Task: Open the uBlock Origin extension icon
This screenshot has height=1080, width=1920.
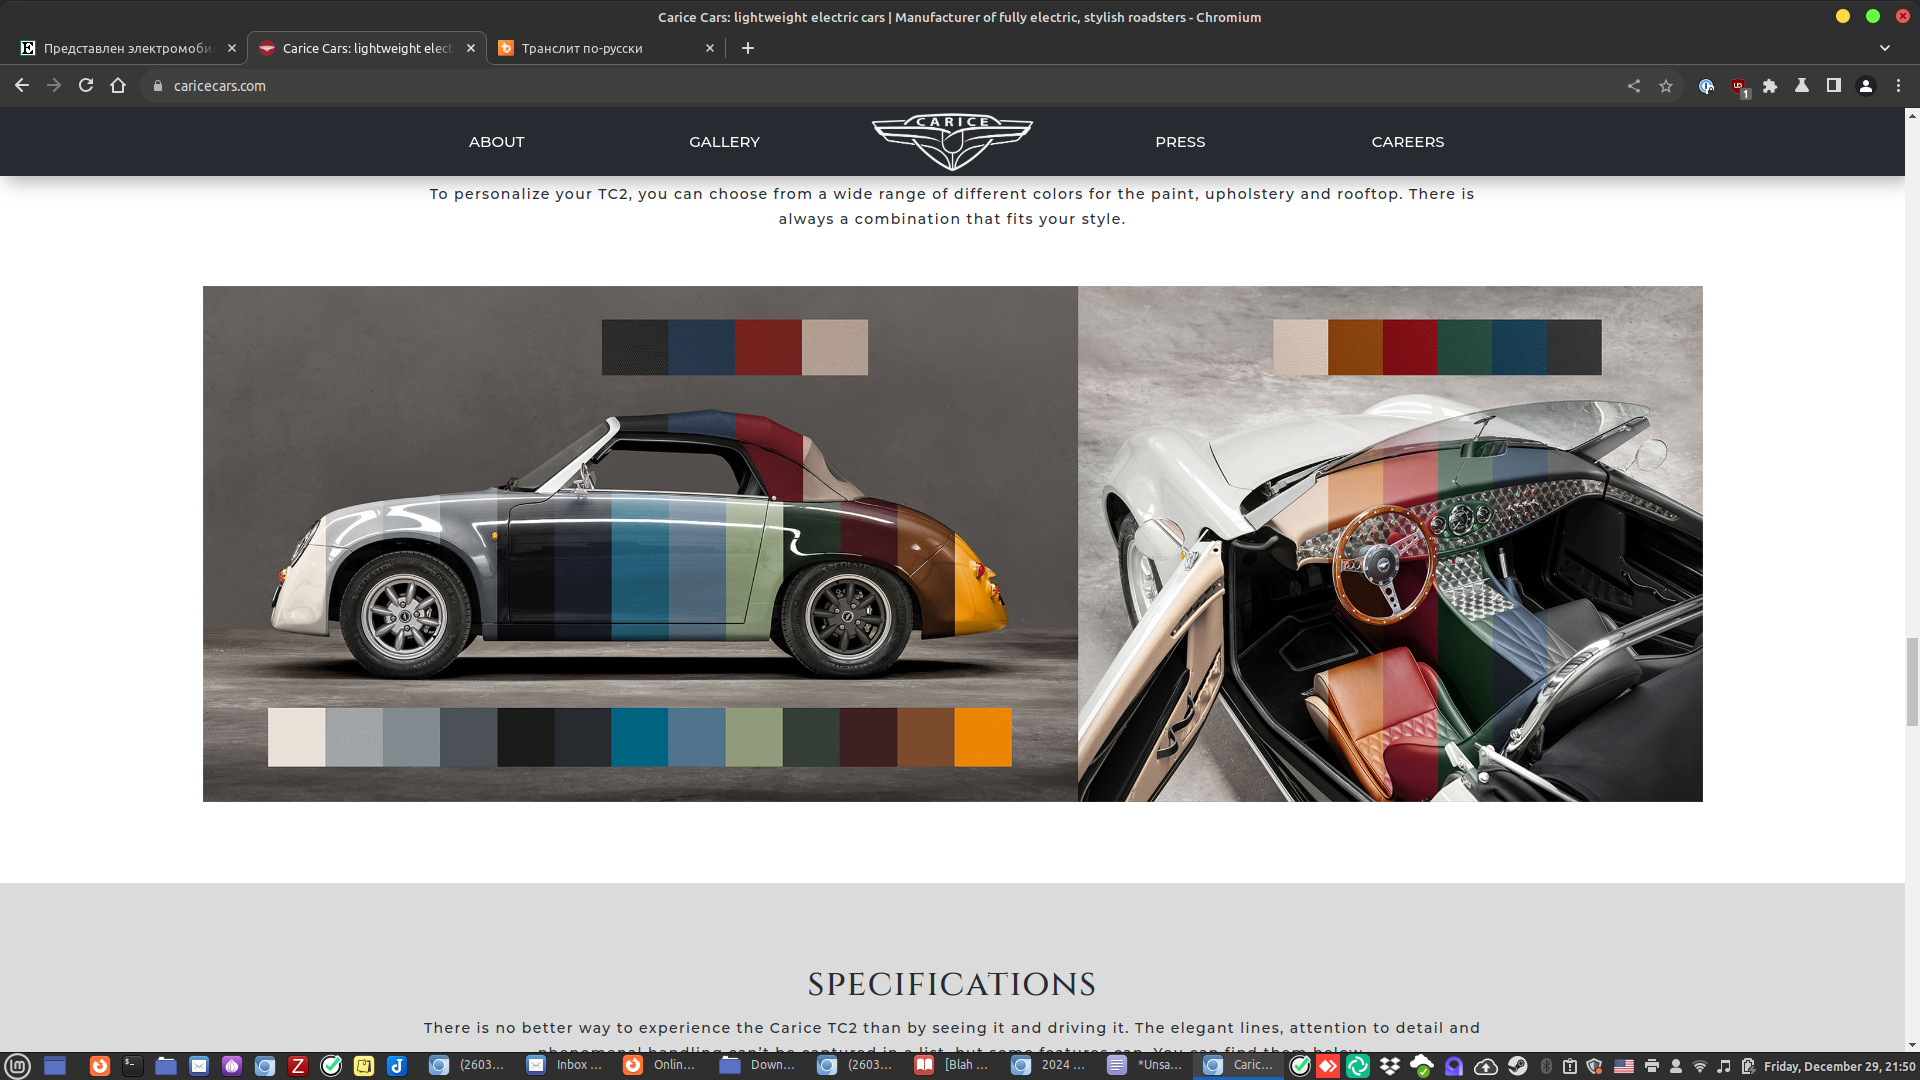Action: pos(1739,87)
